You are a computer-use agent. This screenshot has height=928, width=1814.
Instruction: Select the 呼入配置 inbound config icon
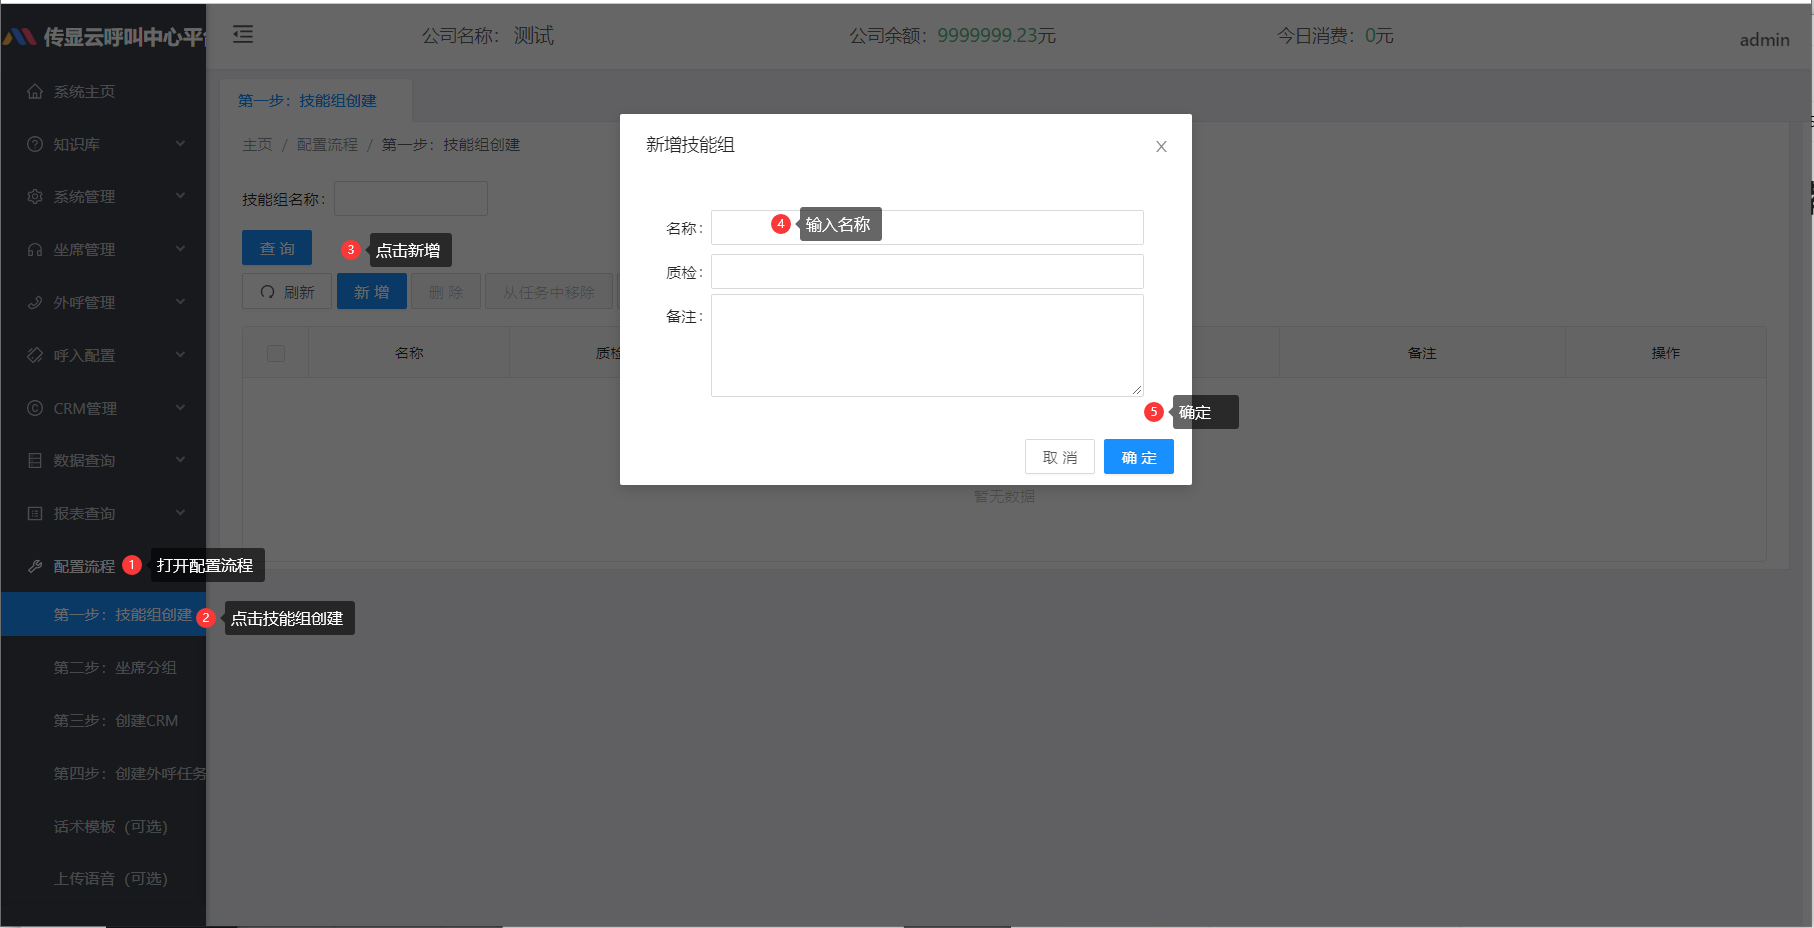pos(34,355)
